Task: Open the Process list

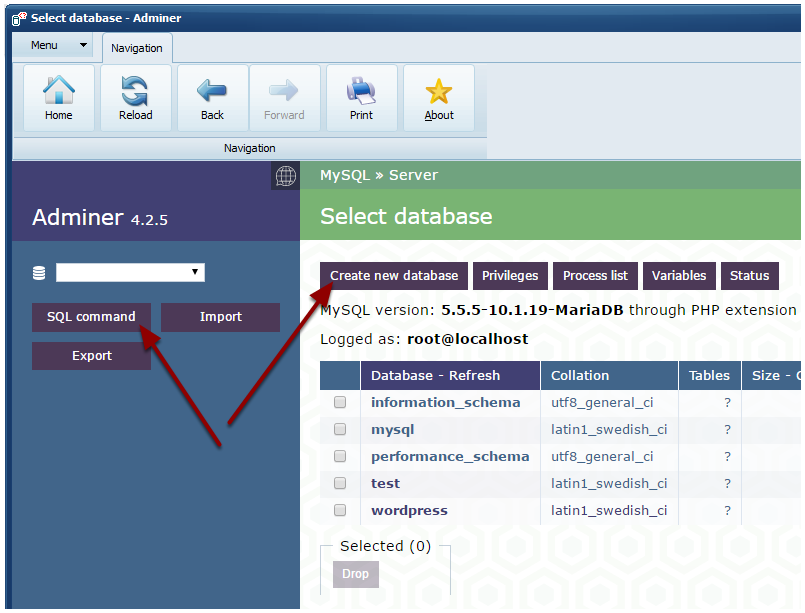Action: 594,276
